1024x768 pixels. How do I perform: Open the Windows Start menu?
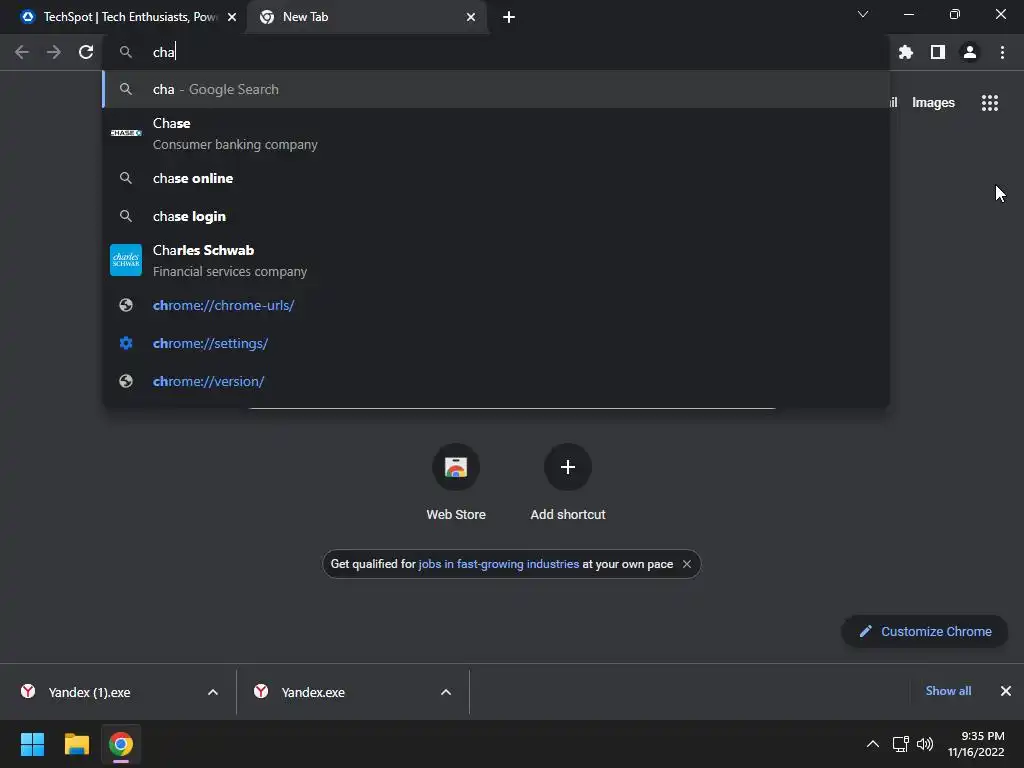point(32,744)
